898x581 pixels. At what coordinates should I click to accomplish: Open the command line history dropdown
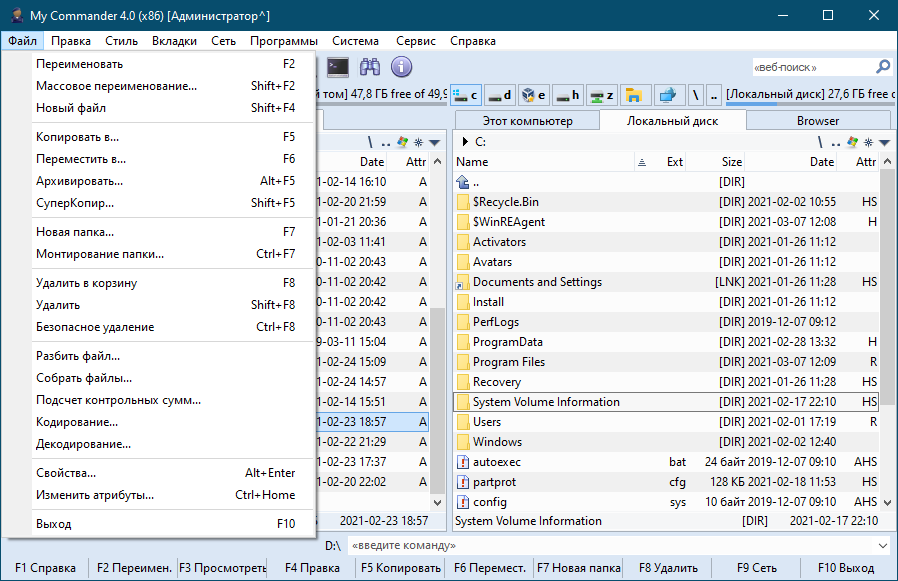(883, 545)
